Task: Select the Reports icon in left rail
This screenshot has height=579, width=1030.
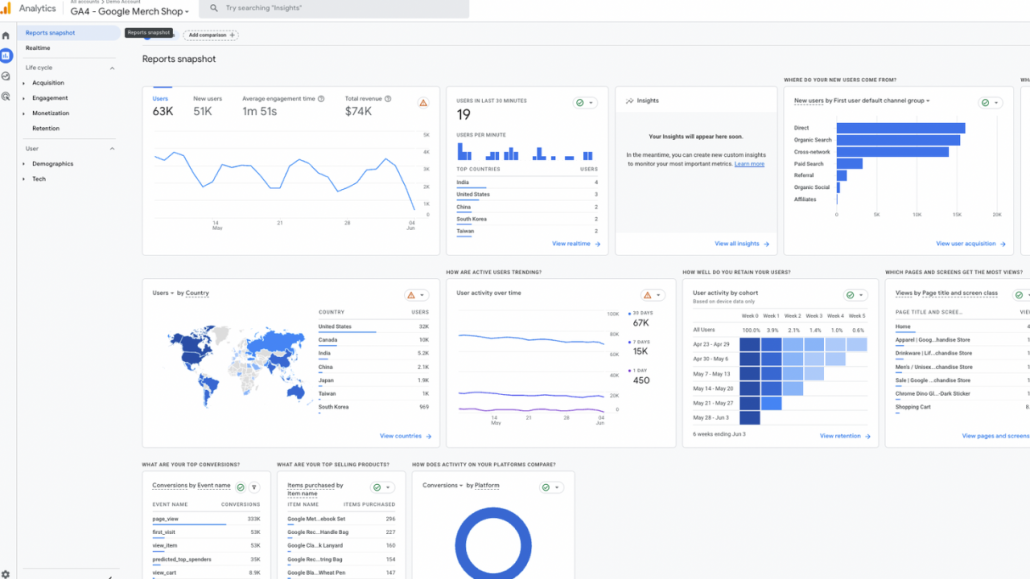Action: [x=6, y=56]
